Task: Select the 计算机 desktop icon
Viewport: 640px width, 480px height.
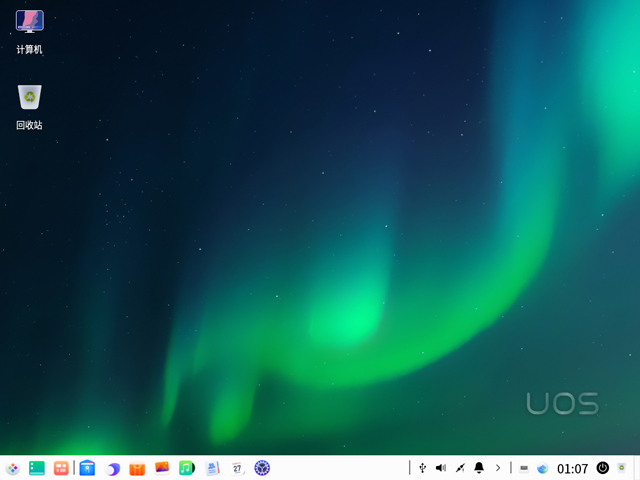Action: 29,32
